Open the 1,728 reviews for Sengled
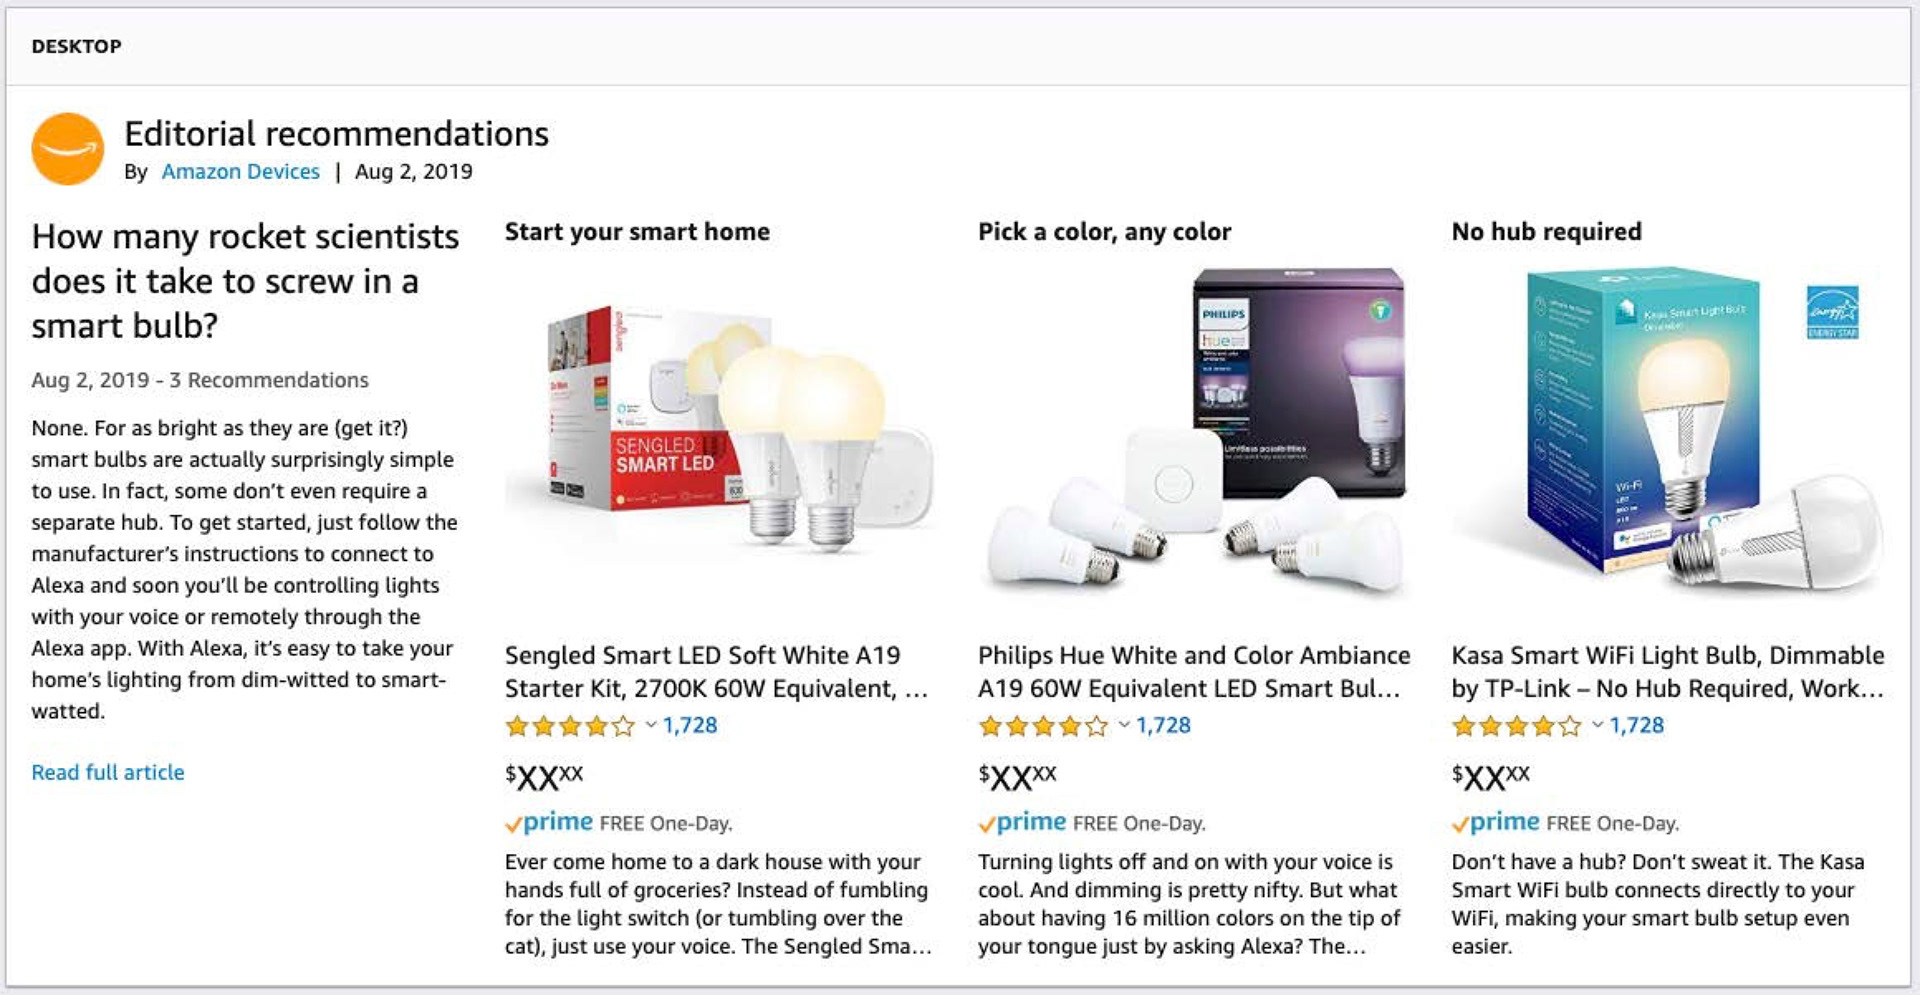Screen dimensions: 1920x995 pyautogui.click(x=690, y=725)
